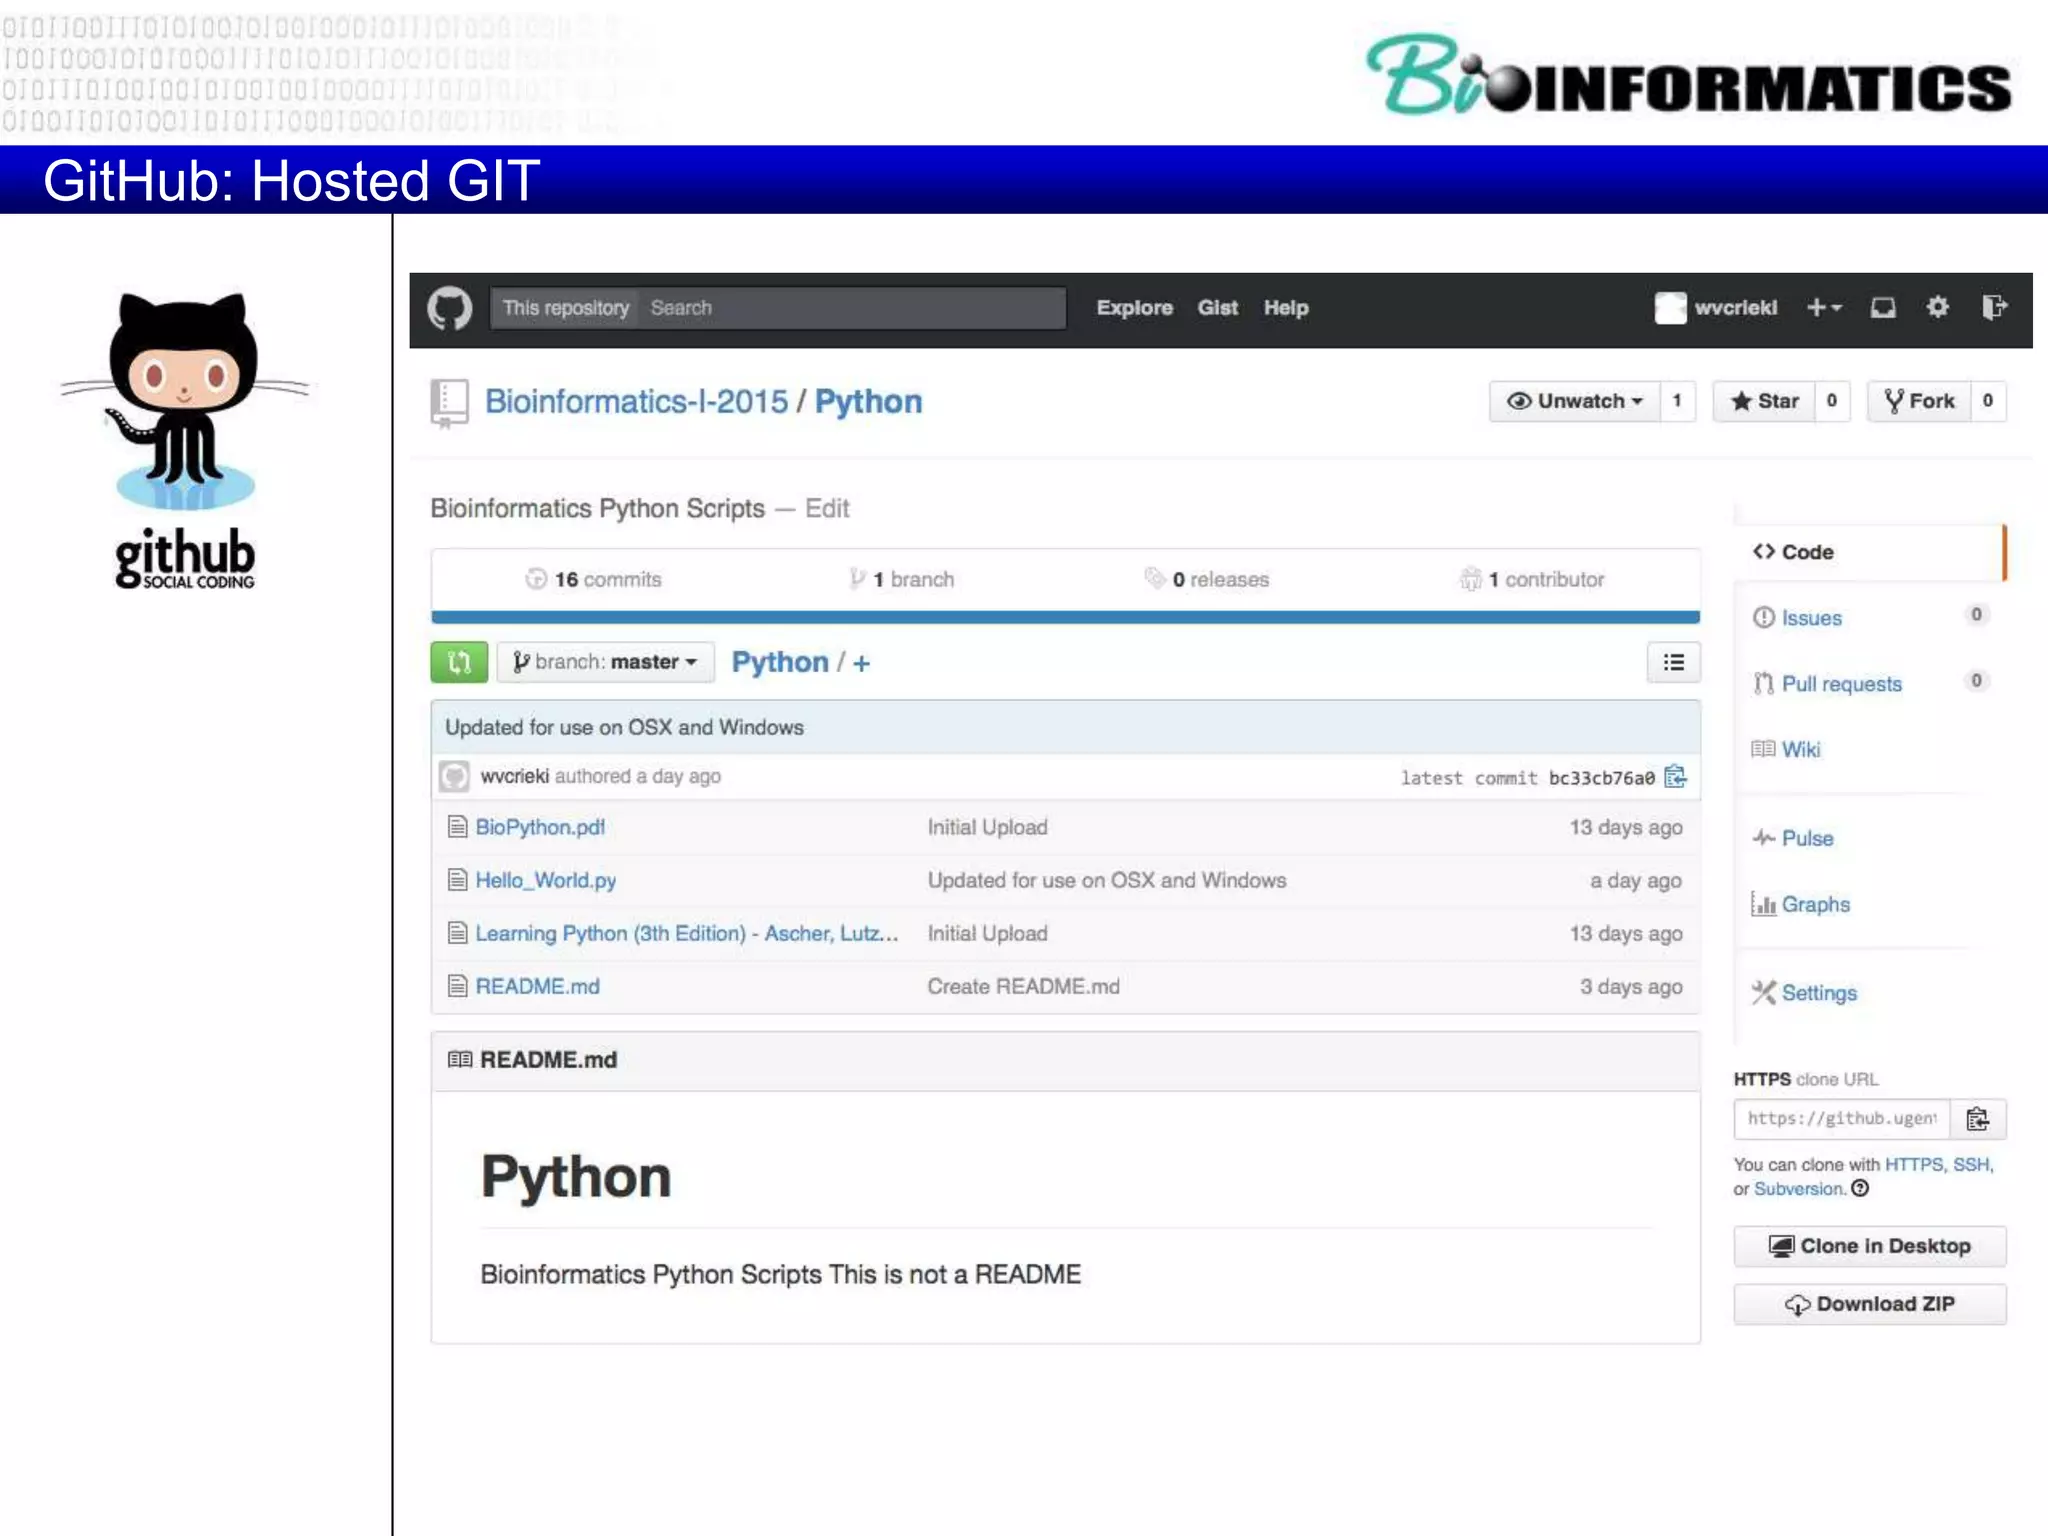
Task: Click the BioPython.pdf file icon
Action: 457,827
